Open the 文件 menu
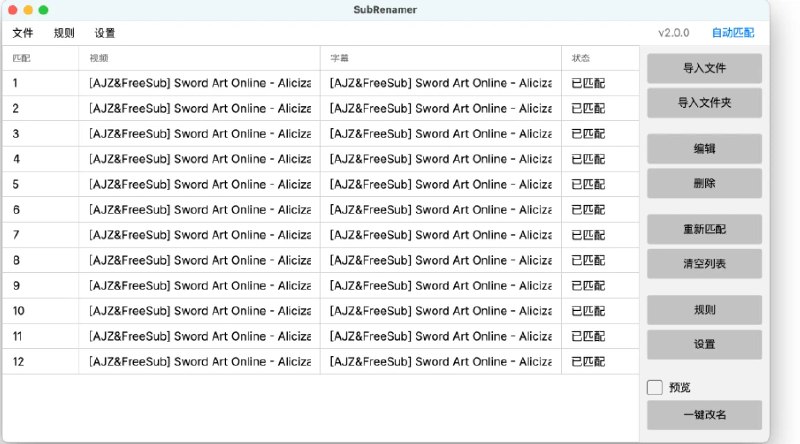Screen dimensions: 800x444 click(x=23, y=33)
